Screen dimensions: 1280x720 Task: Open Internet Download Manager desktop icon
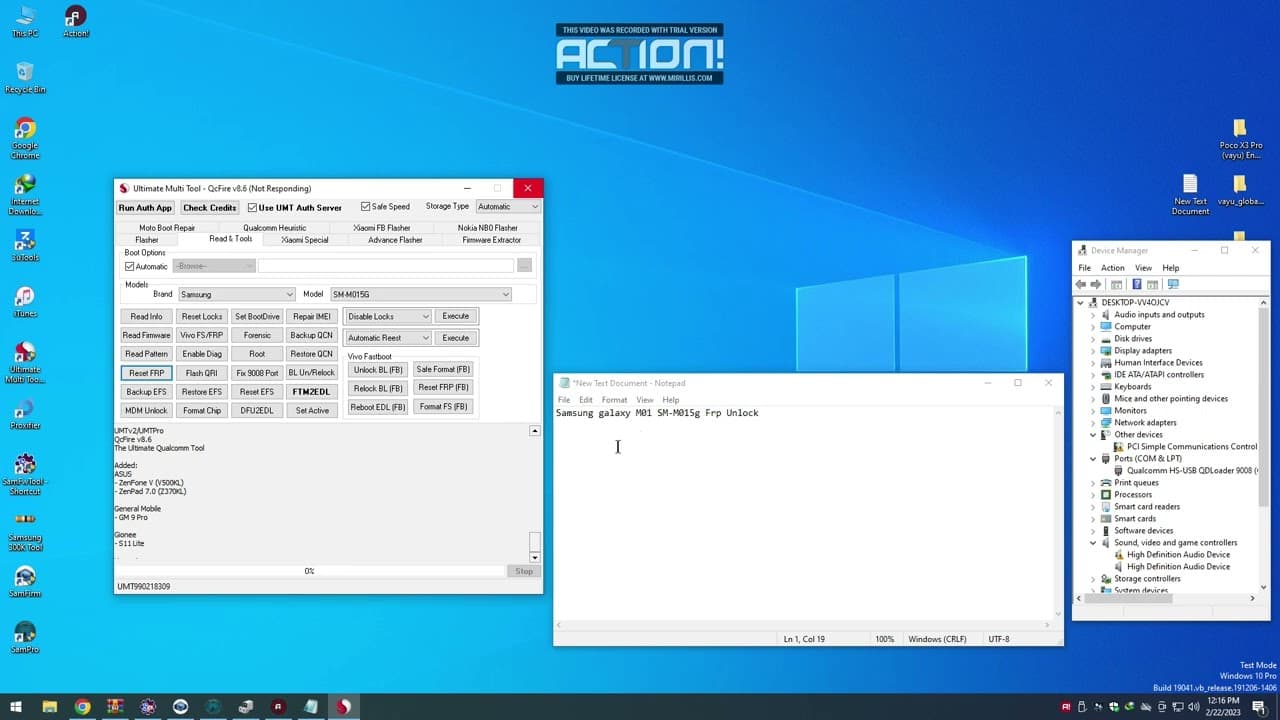coord(25,195)
